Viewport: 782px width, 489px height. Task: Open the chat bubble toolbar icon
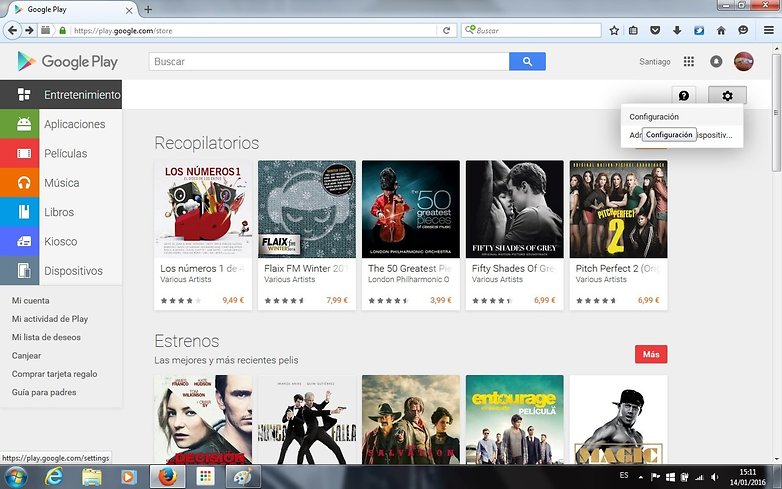(743, 30)
